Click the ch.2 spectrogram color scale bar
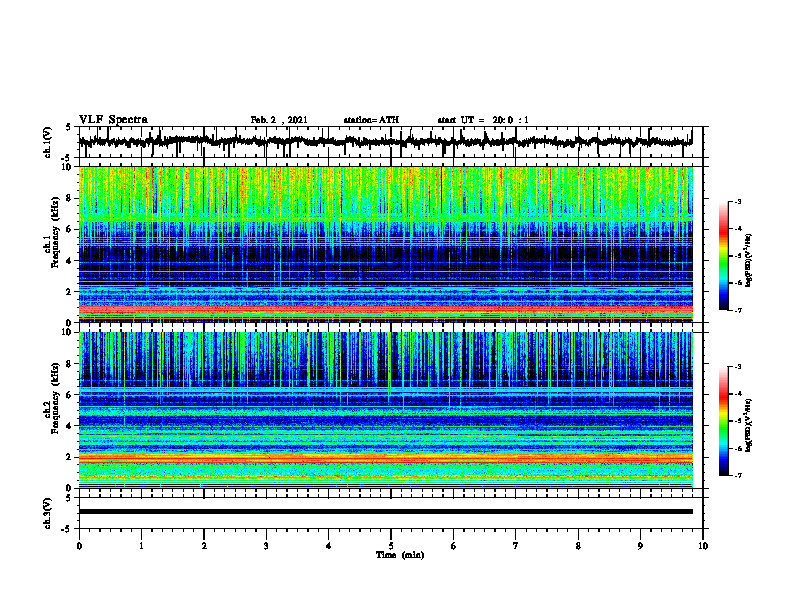The height and width of the screenshot is (612, 792). point(724,421)
